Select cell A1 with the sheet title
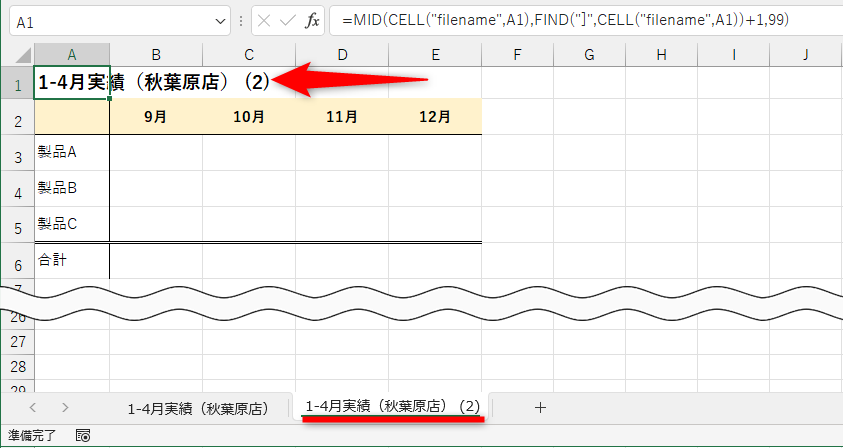 tap(72, 83)
